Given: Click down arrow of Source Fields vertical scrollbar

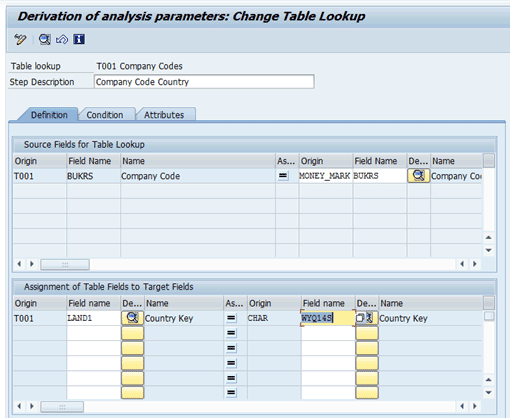Looking at the screenshot, I should 489,250.
